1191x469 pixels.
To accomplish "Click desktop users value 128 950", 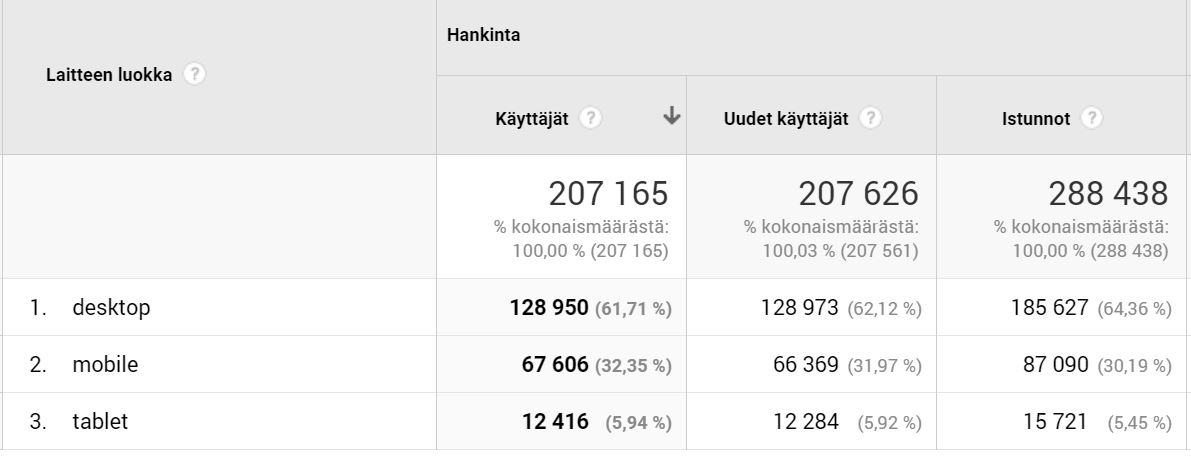I will [x=548, y=307].
